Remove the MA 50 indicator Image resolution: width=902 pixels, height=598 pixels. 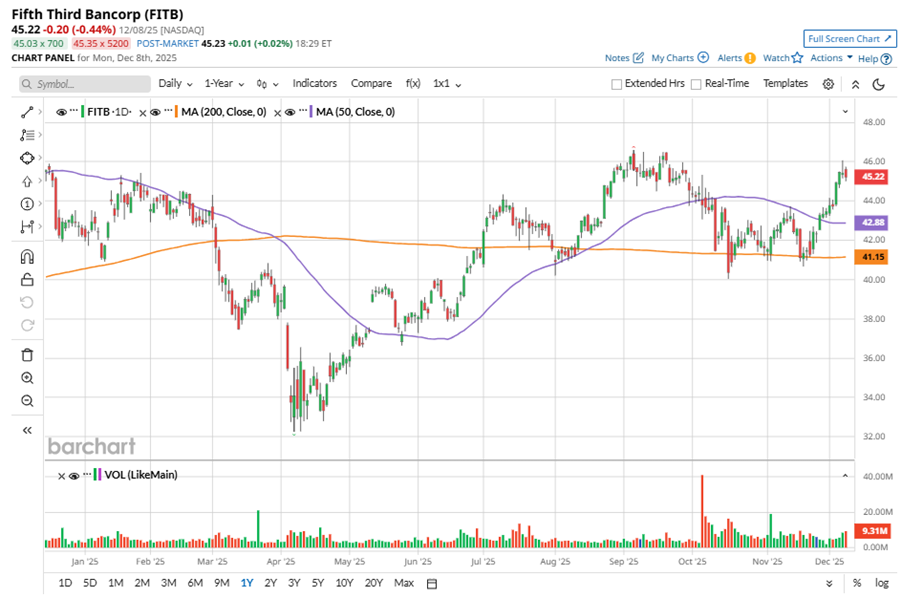point(277,113)
